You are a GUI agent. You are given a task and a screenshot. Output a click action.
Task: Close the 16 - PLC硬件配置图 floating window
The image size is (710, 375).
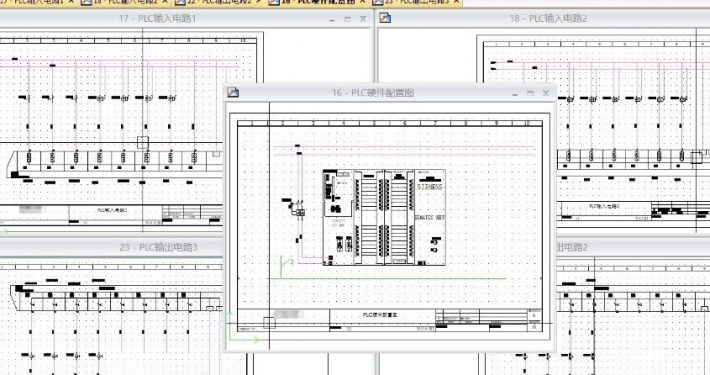pos(546,93)
